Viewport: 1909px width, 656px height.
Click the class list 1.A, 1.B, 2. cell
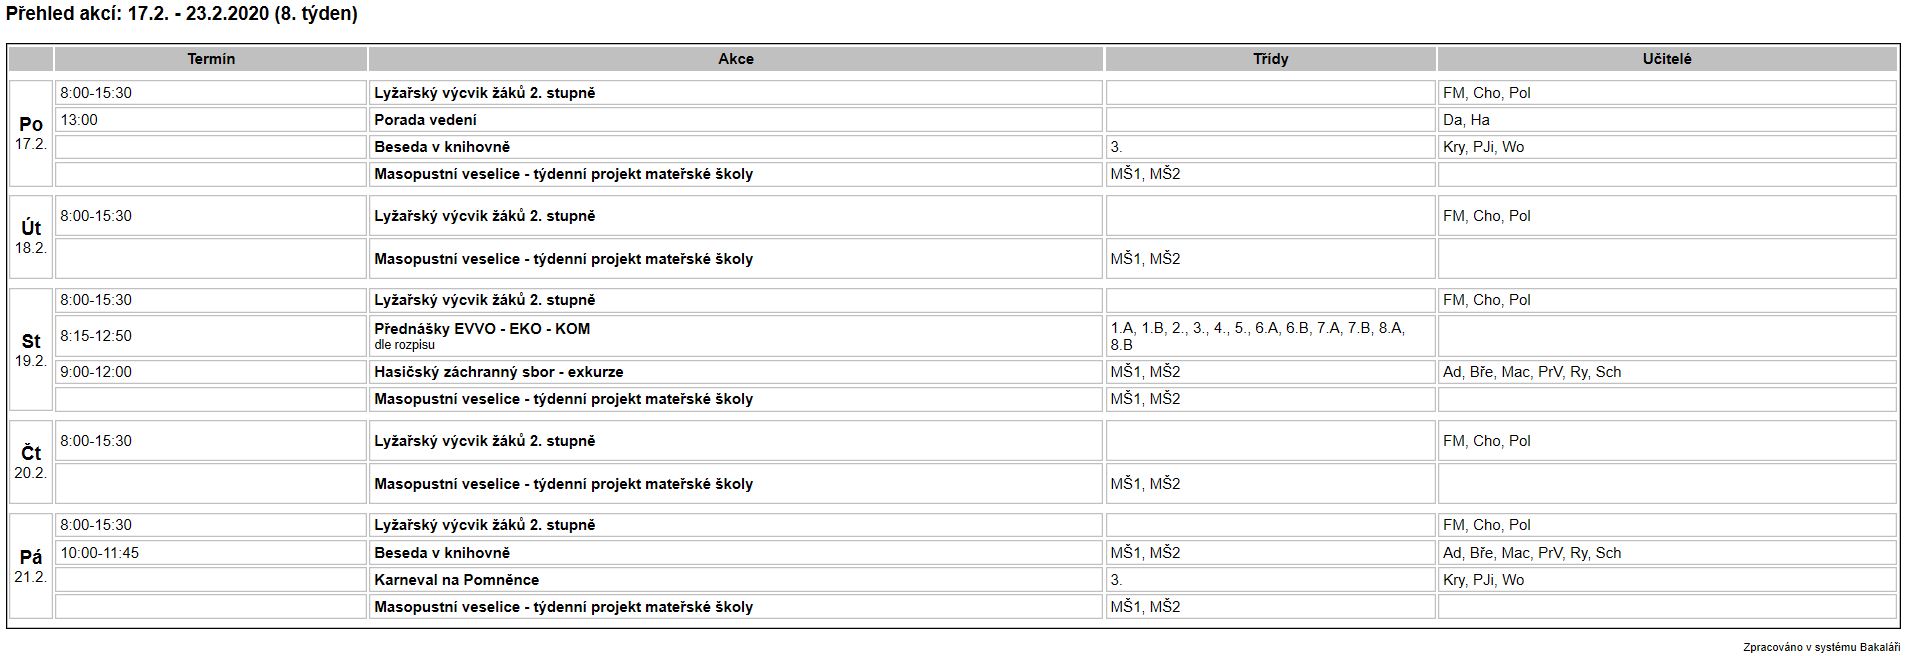tap(1270, 336)
